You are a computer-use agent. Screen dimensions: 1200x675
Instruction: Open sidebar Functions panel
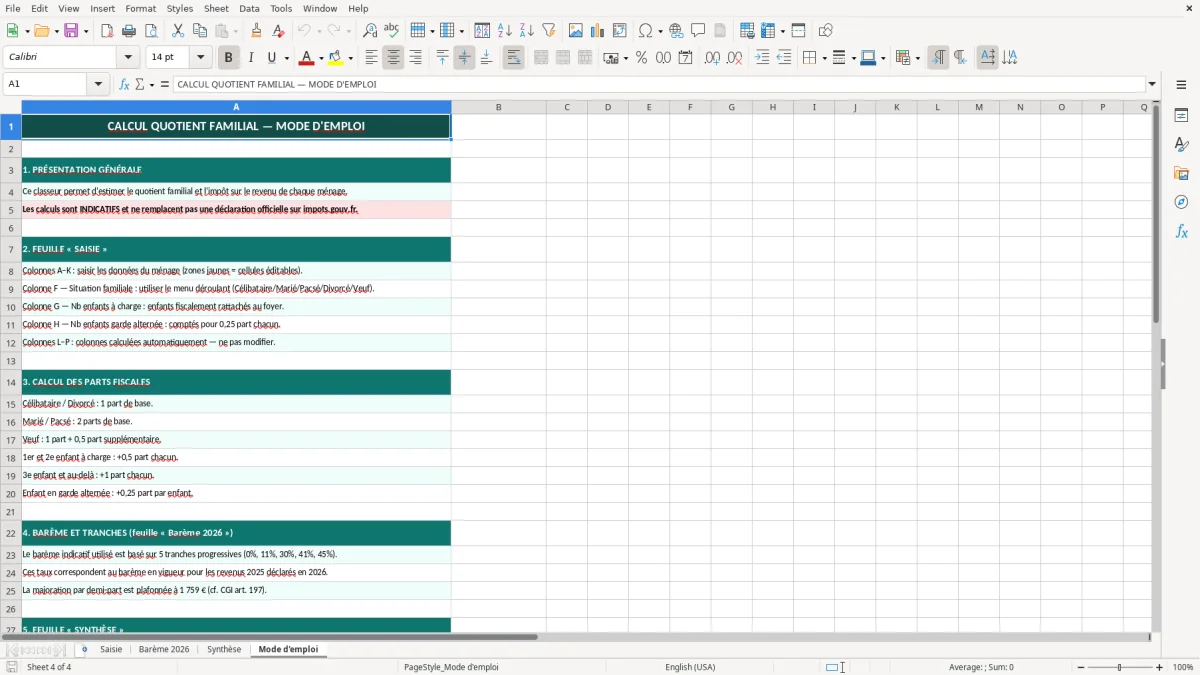tap(1181, 231)
